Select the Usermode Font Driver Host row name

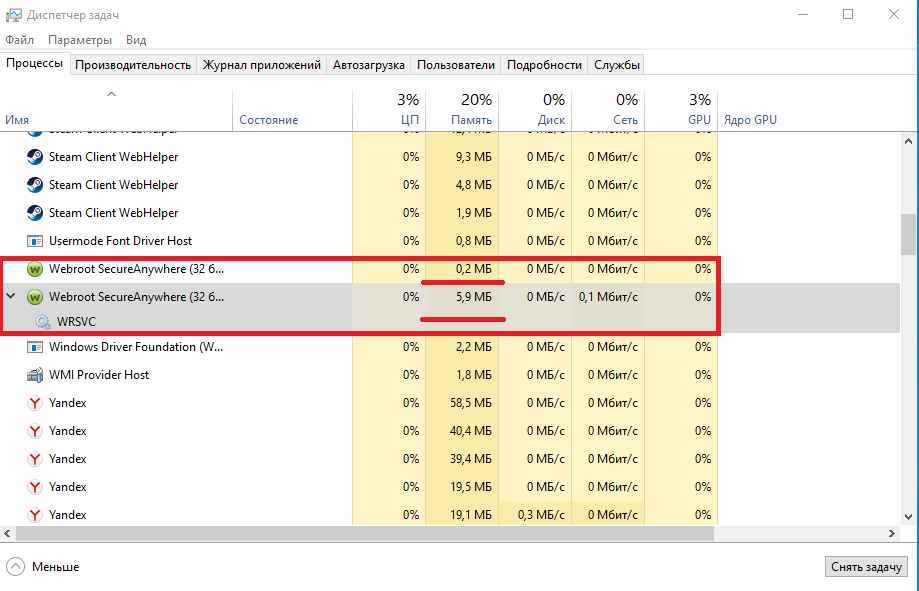pos(120,241)
